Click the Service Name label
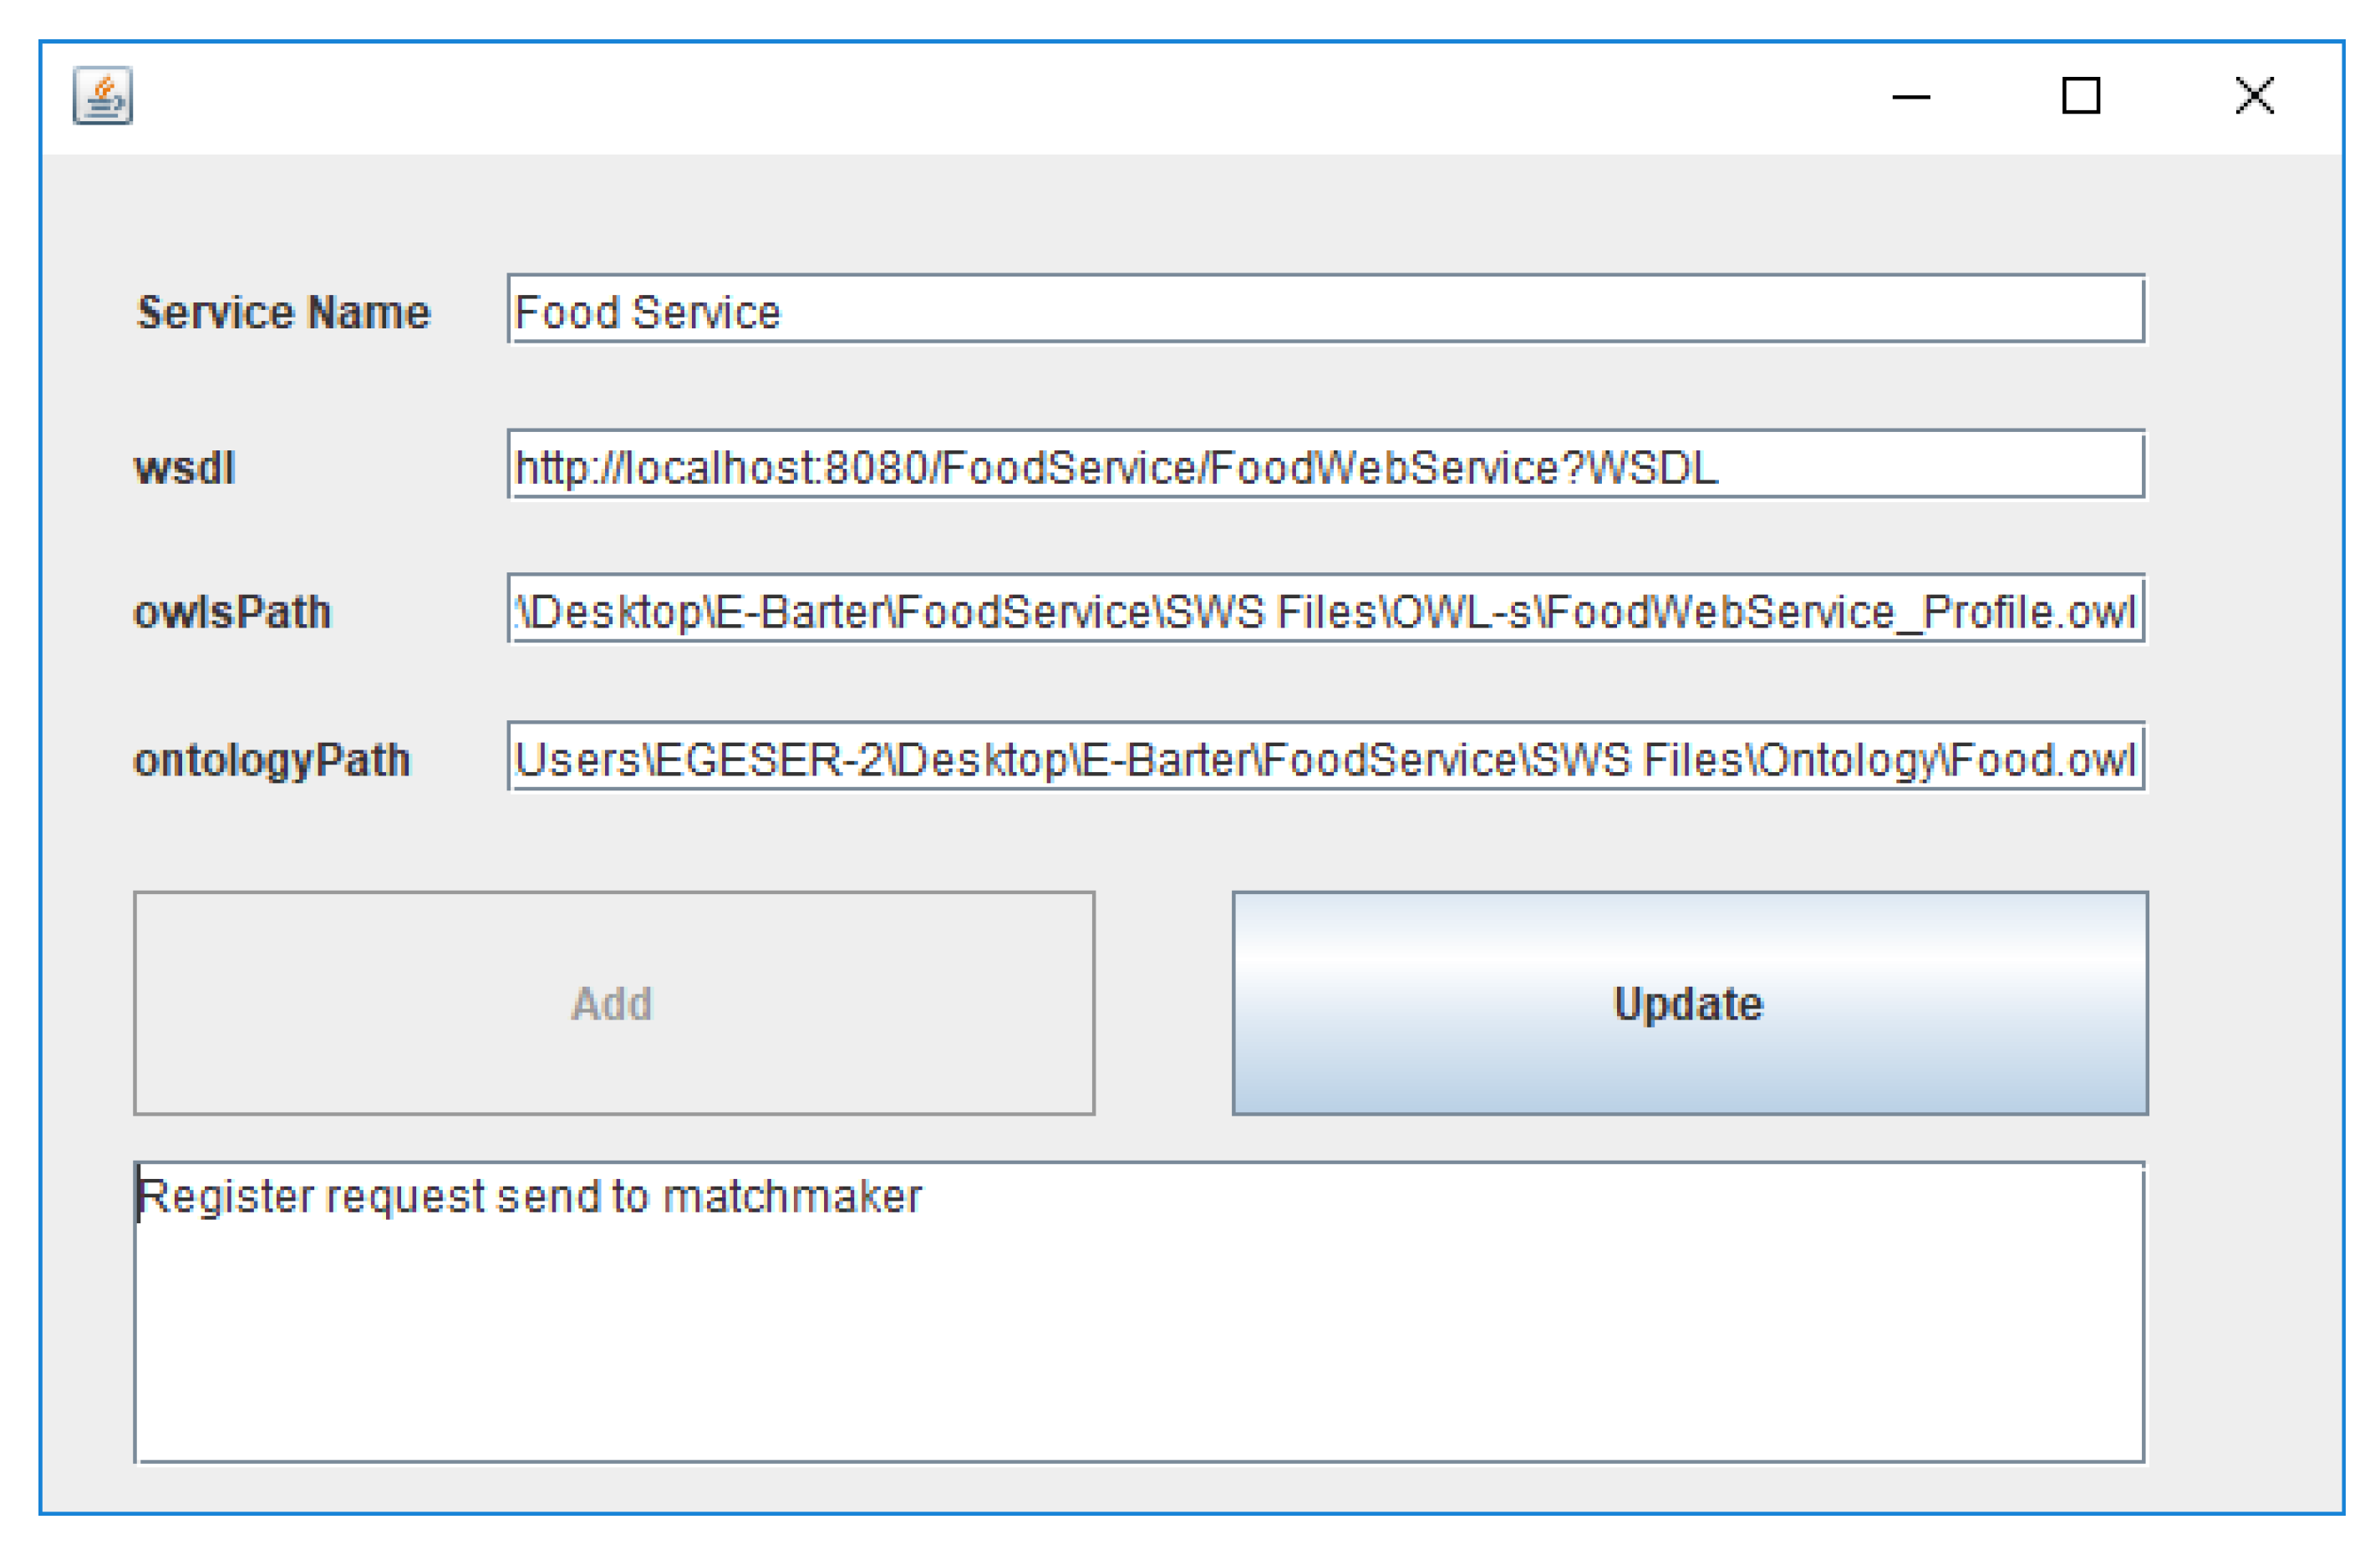Screen dimensions: 2380x1555 point(283,312)
